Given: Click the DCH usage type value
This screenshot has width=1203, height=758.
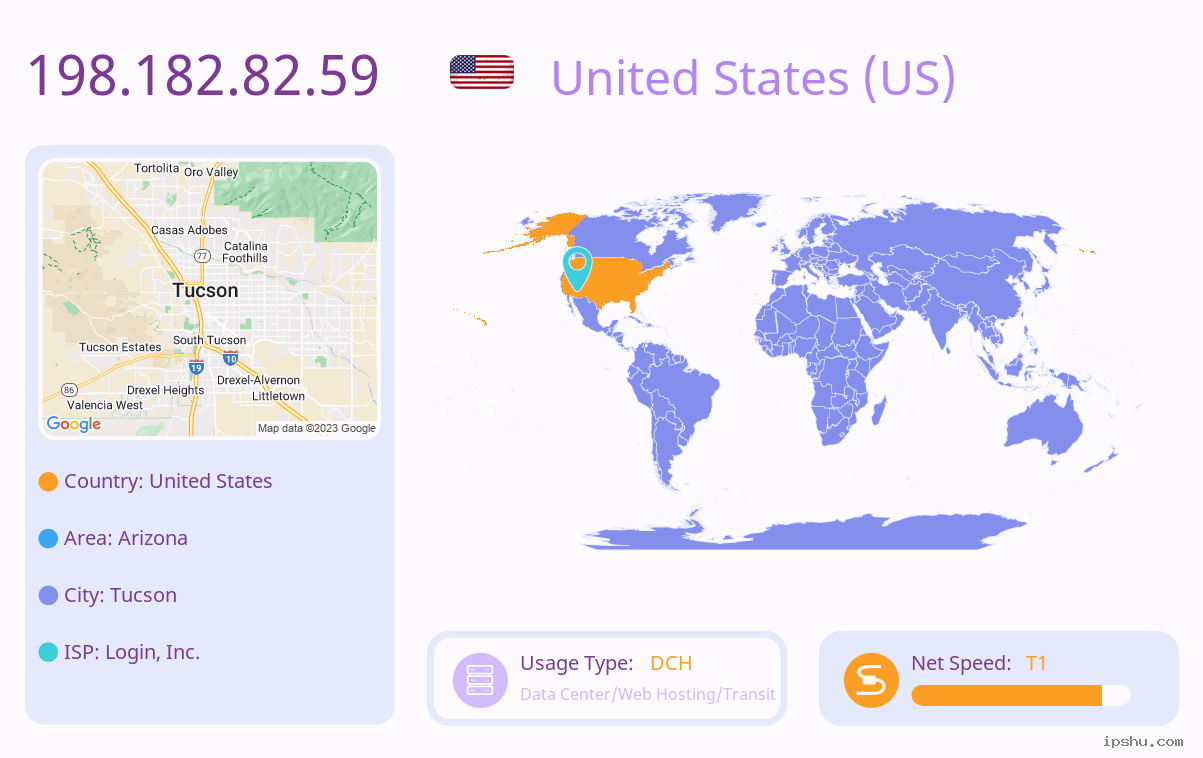Looking at the screenshot, I should click(x=671, y=663).
